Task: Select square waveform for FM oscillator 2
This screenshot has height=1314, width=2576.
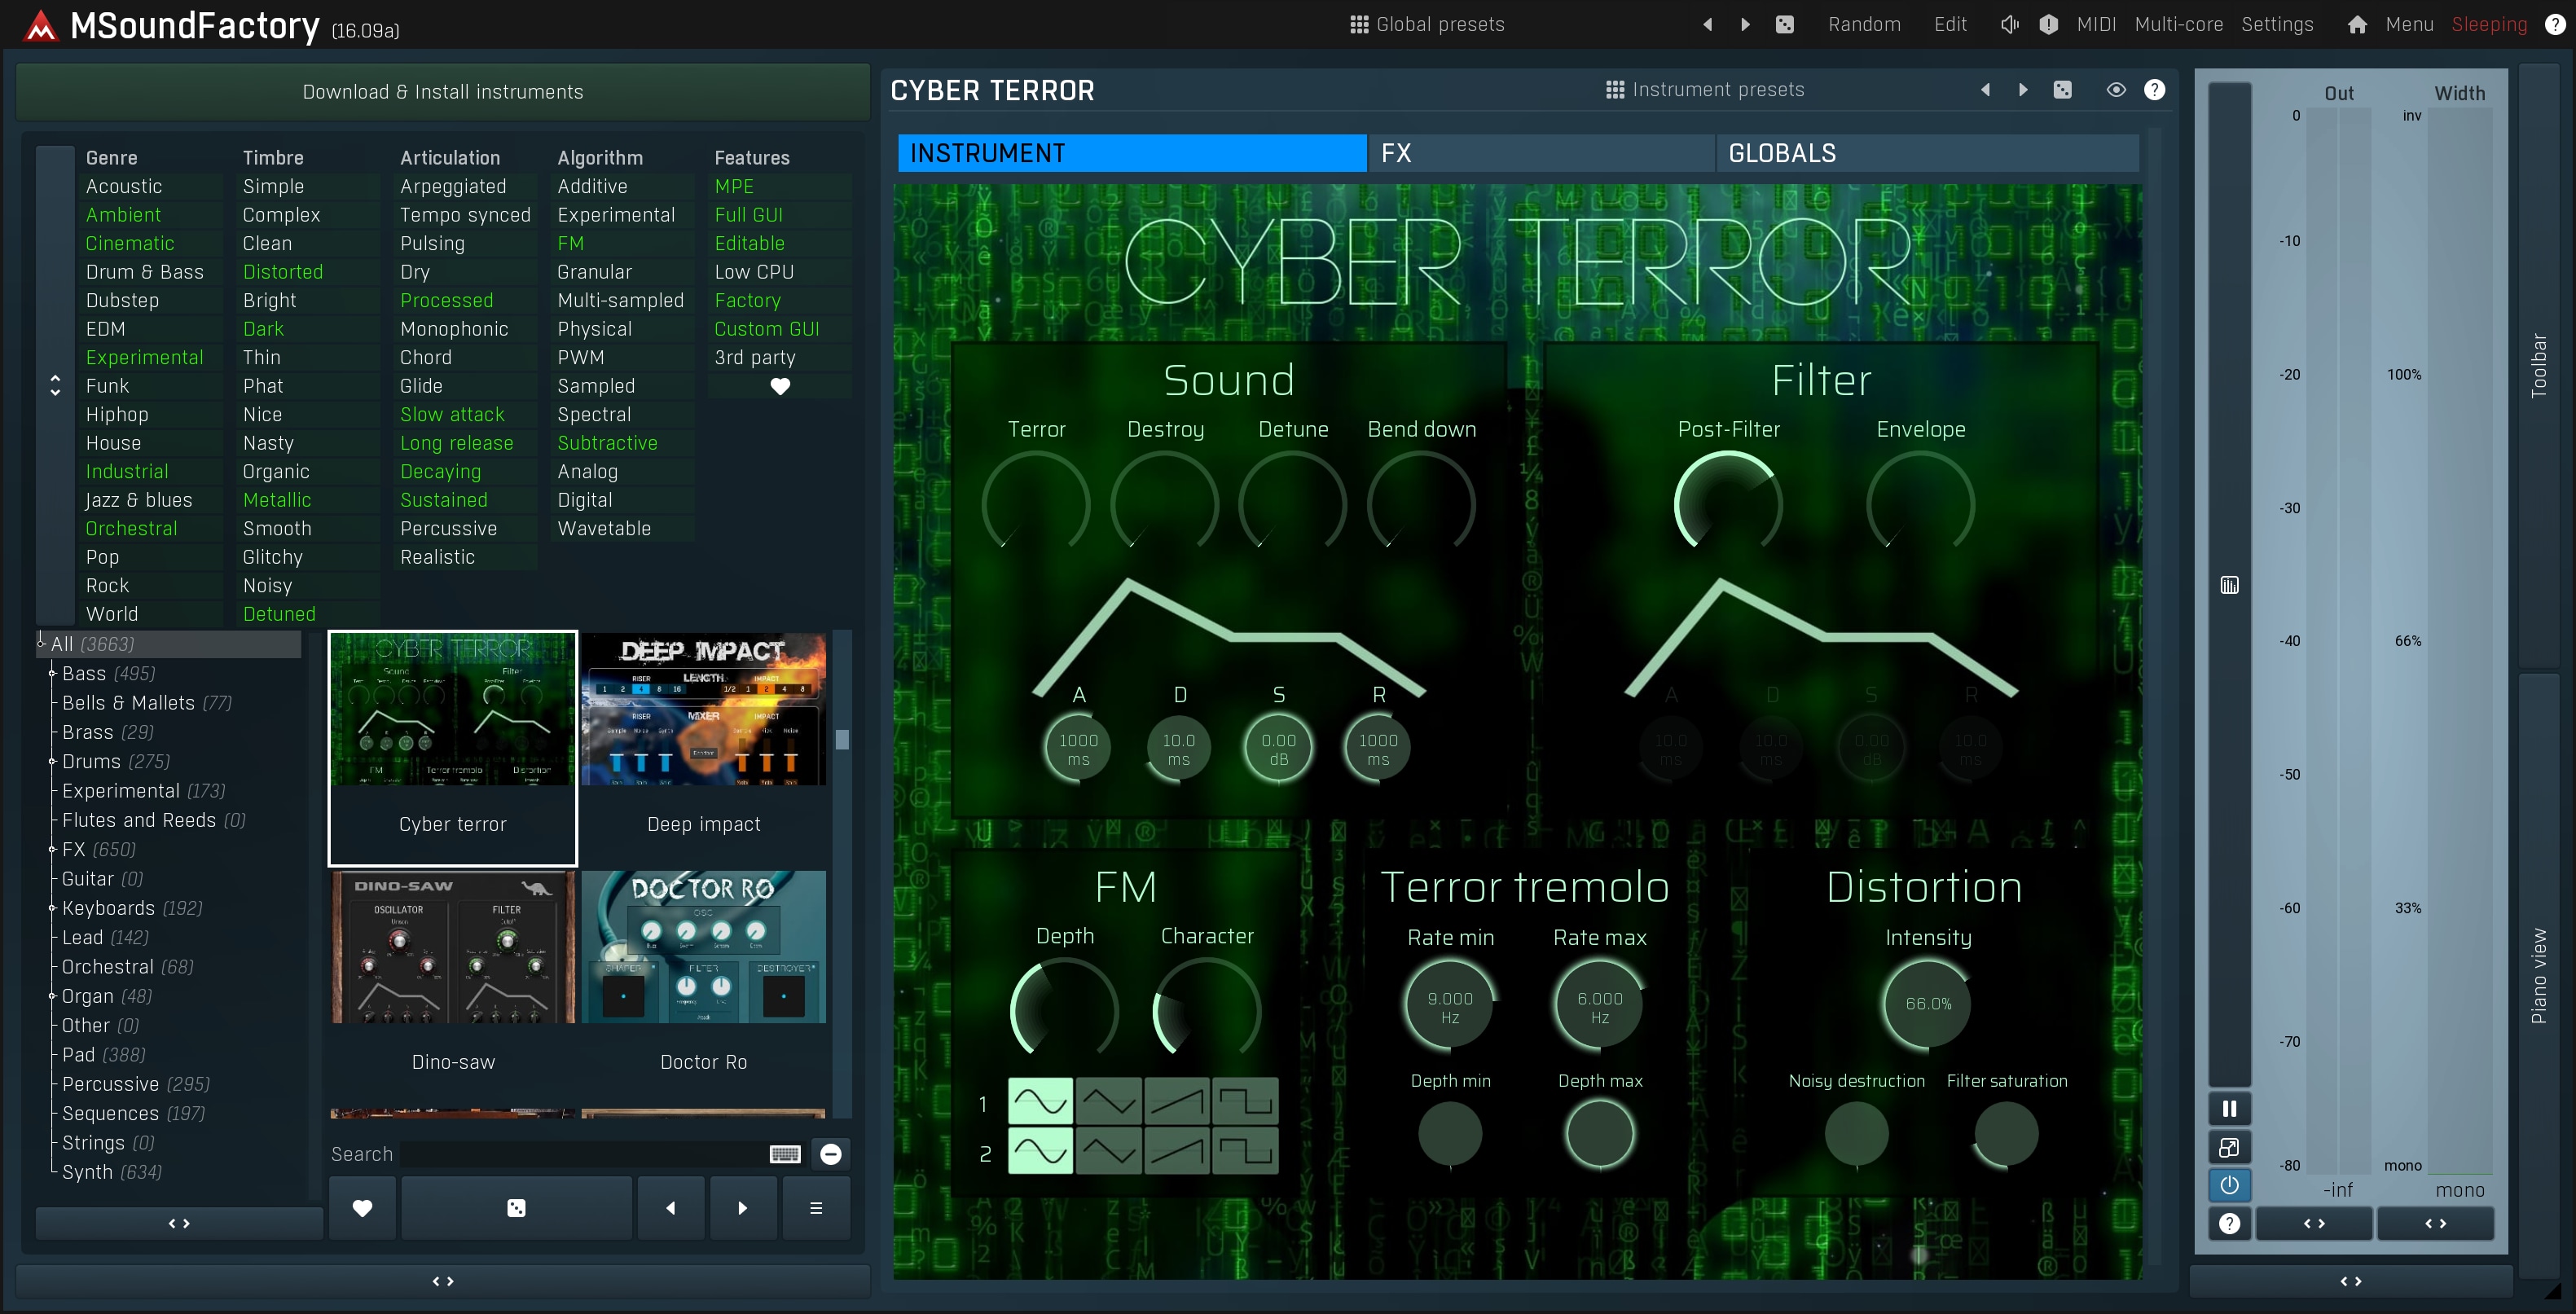Action: 1245,1151
